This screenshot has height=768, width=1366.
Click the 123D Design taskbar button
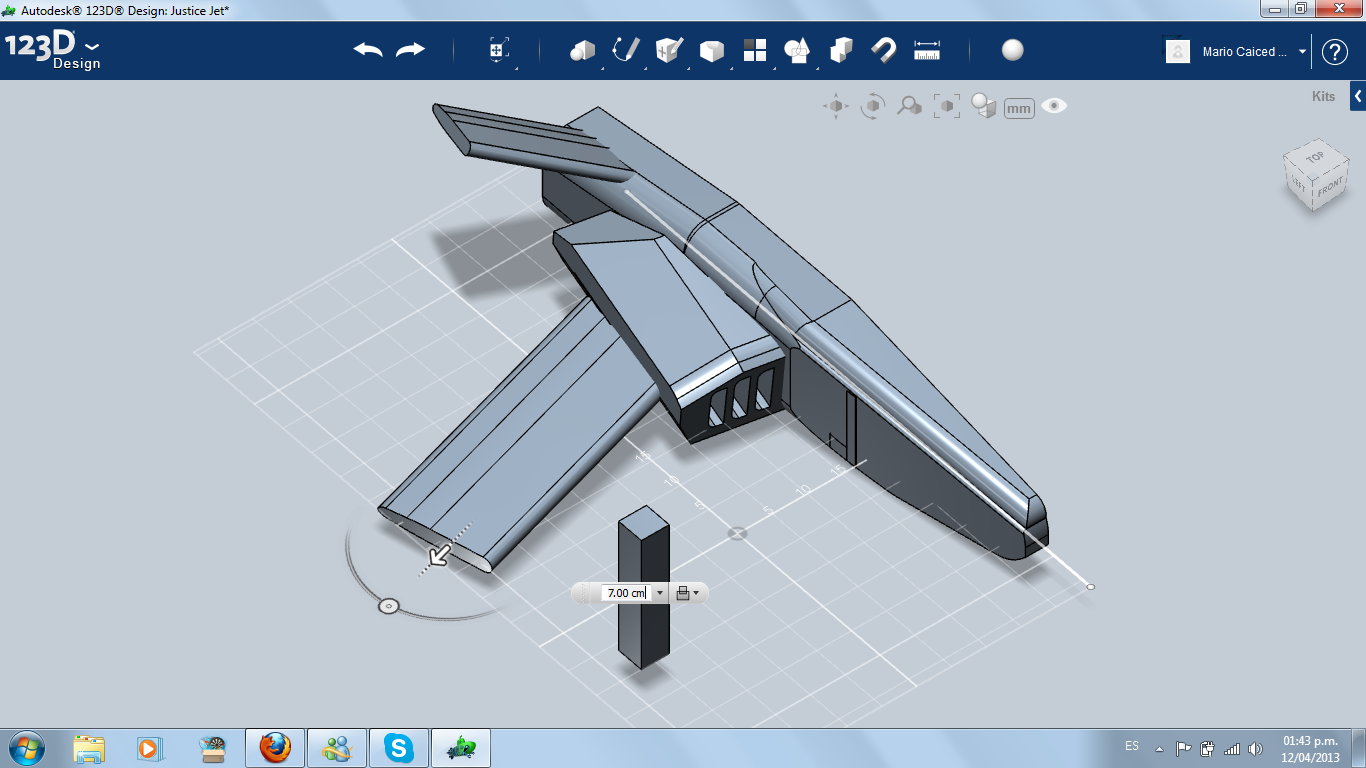pyautogui.click(x=462, y=748)
